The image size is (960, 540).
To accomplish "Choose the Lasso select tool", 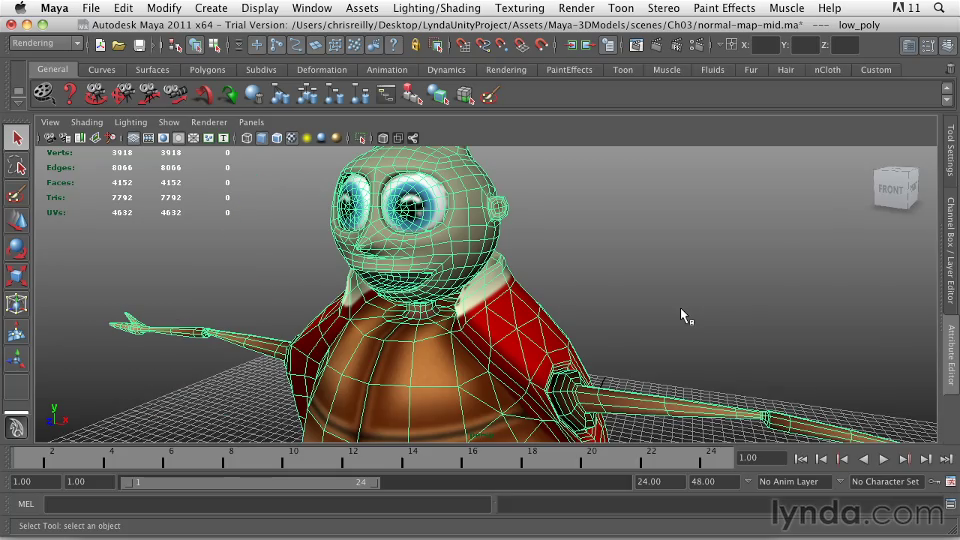I will coord(17,166).
